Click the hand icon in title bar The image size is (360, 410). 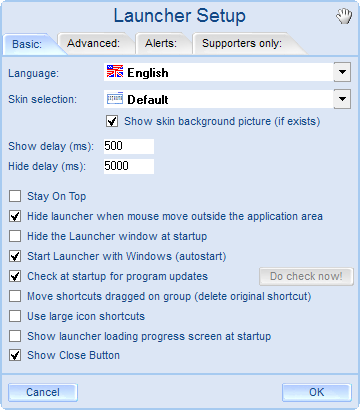click(344, 16)
